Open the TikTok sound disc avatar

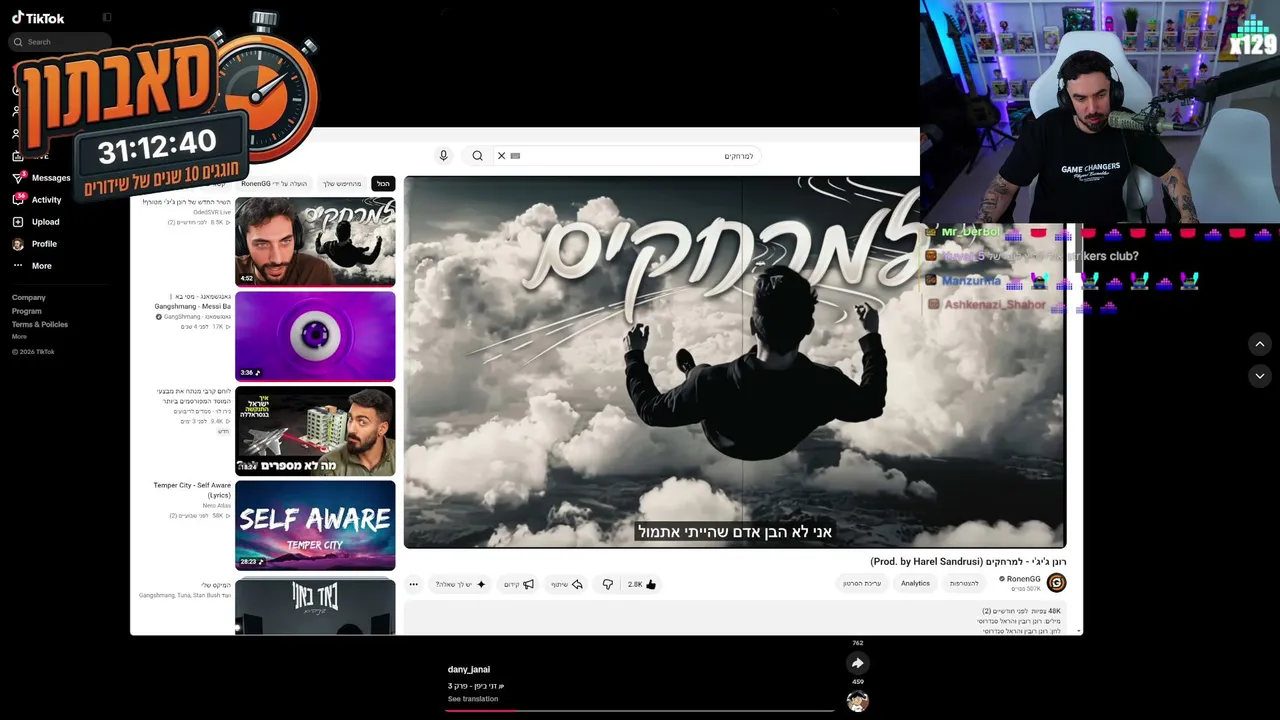(x=857, y=701)
